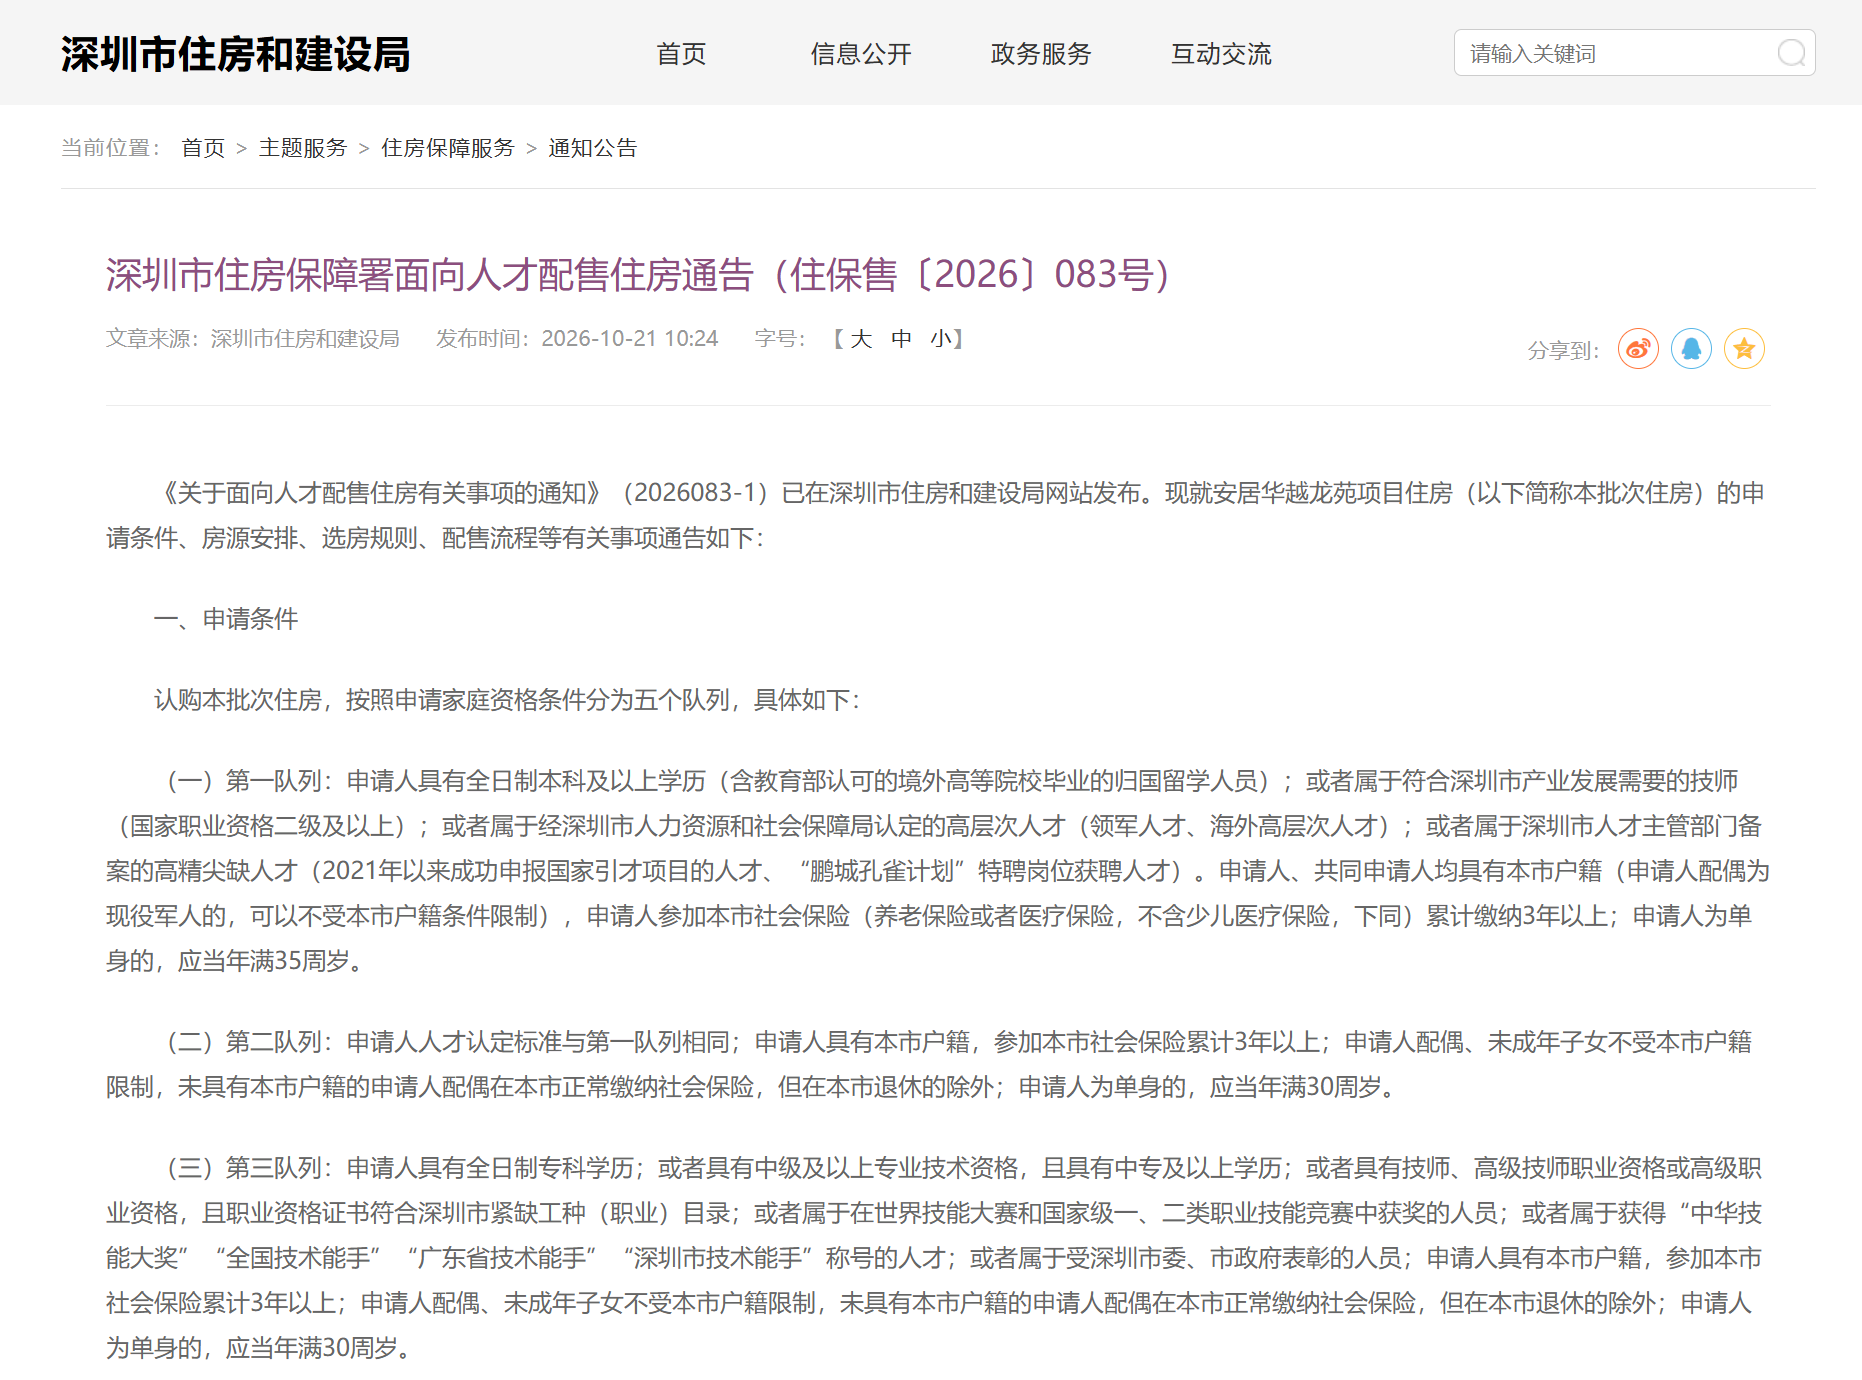Image resolution: width=1862 pixels, height=1380 pixels.
Task: Click the article source 深圳市住房和建设局
Action: (305, 339)
